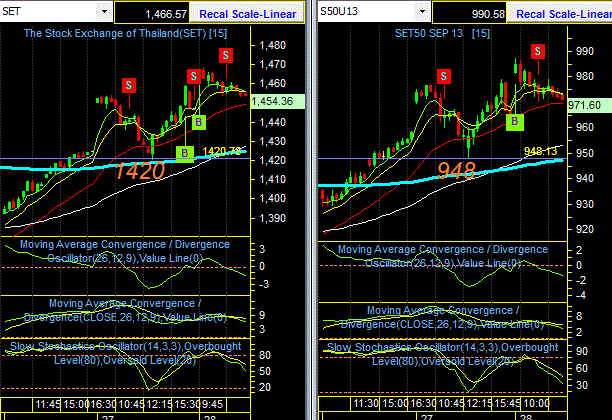Click the 990 price axis label
612x420 pixels.
585,51
